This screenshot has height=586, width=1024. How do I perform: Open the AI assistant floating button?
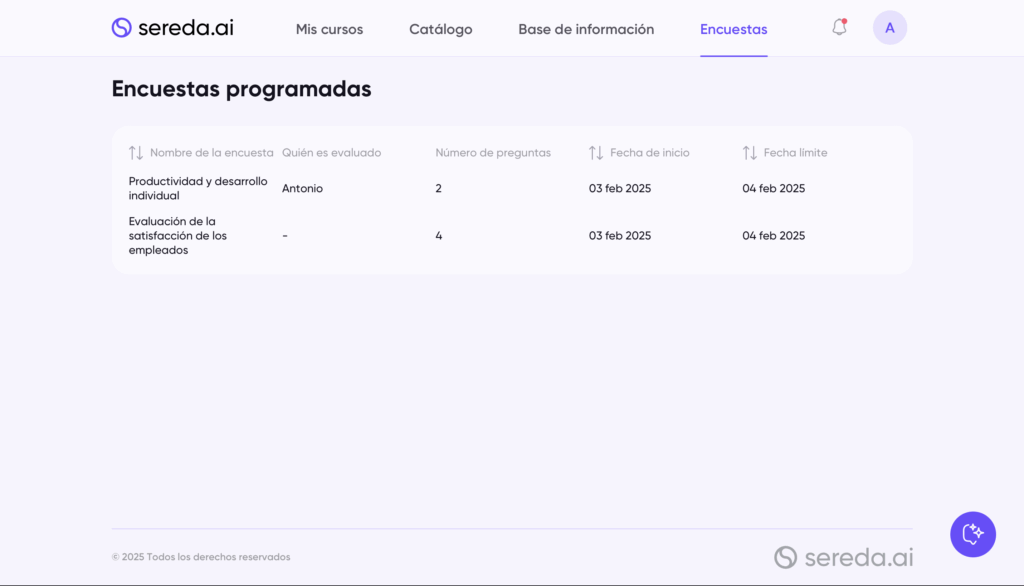click(x=972, y=534)
